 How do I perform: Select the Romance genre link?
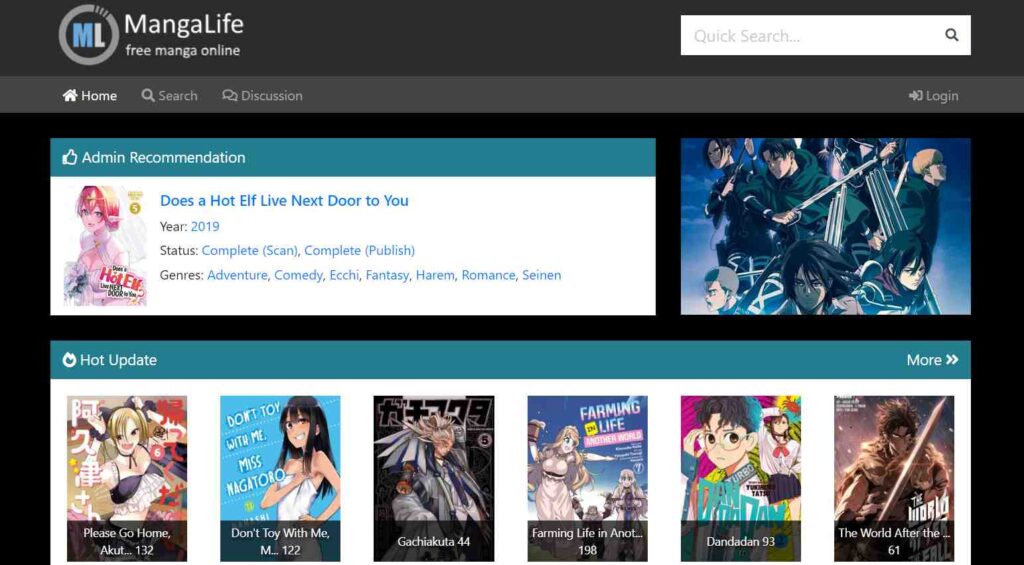pyautogui.click(x=488, y=275)
